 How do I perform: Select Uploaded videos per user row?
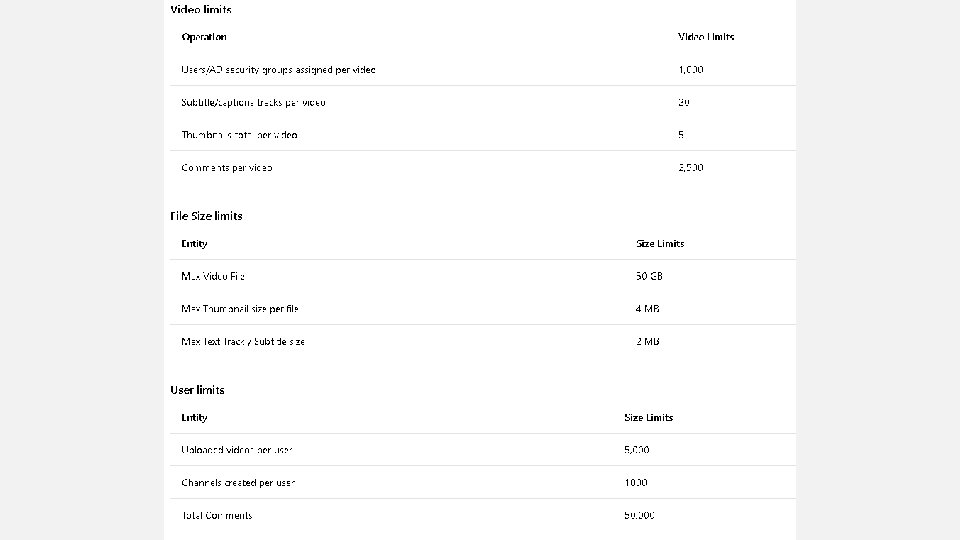click(x=237, y=450)
